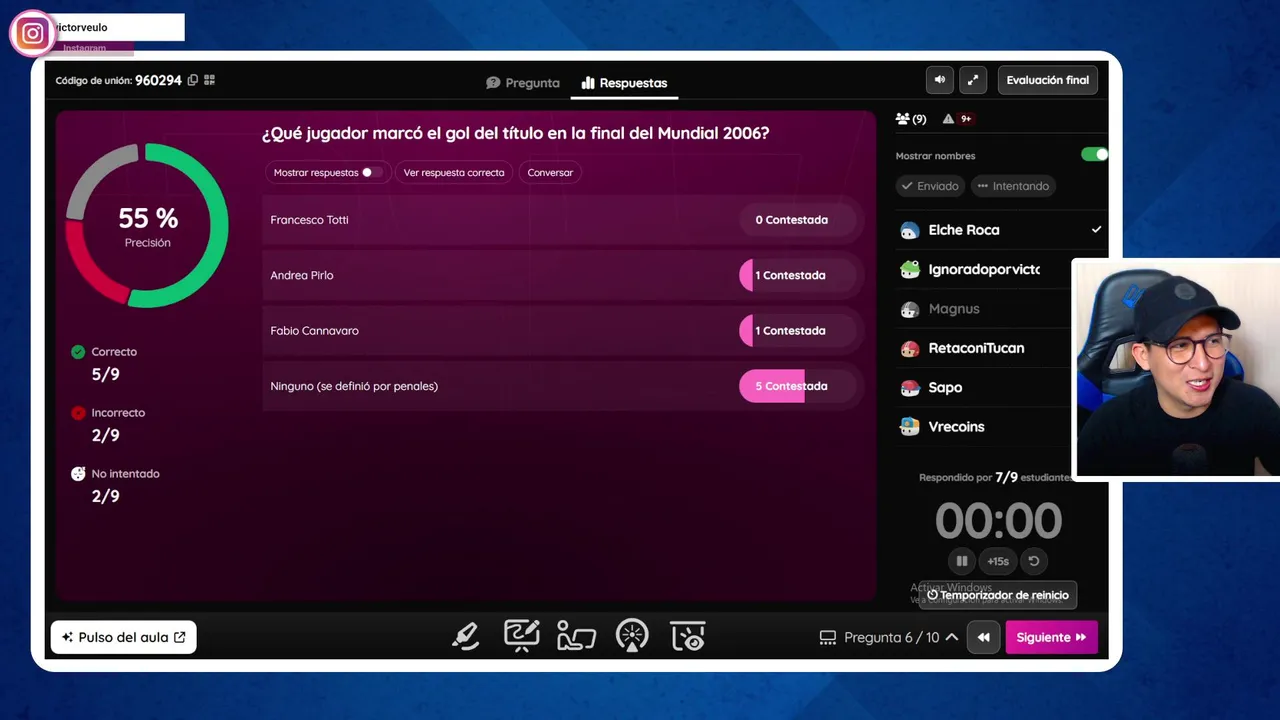Click Respondido por 7/9 estudiantes text
The width and height of the screenshot is (1280, 720).
(995, 478)
